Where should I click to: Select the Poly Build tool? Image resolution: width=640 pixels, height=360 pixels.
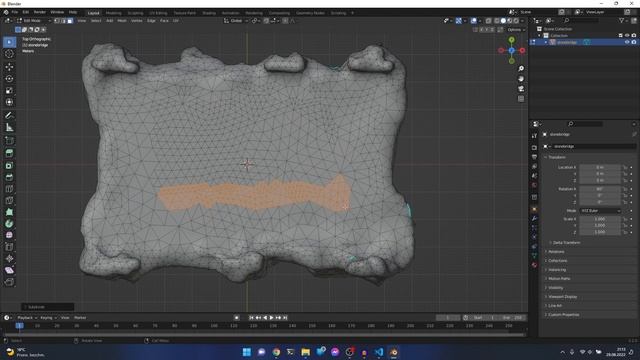pos(9,212)
